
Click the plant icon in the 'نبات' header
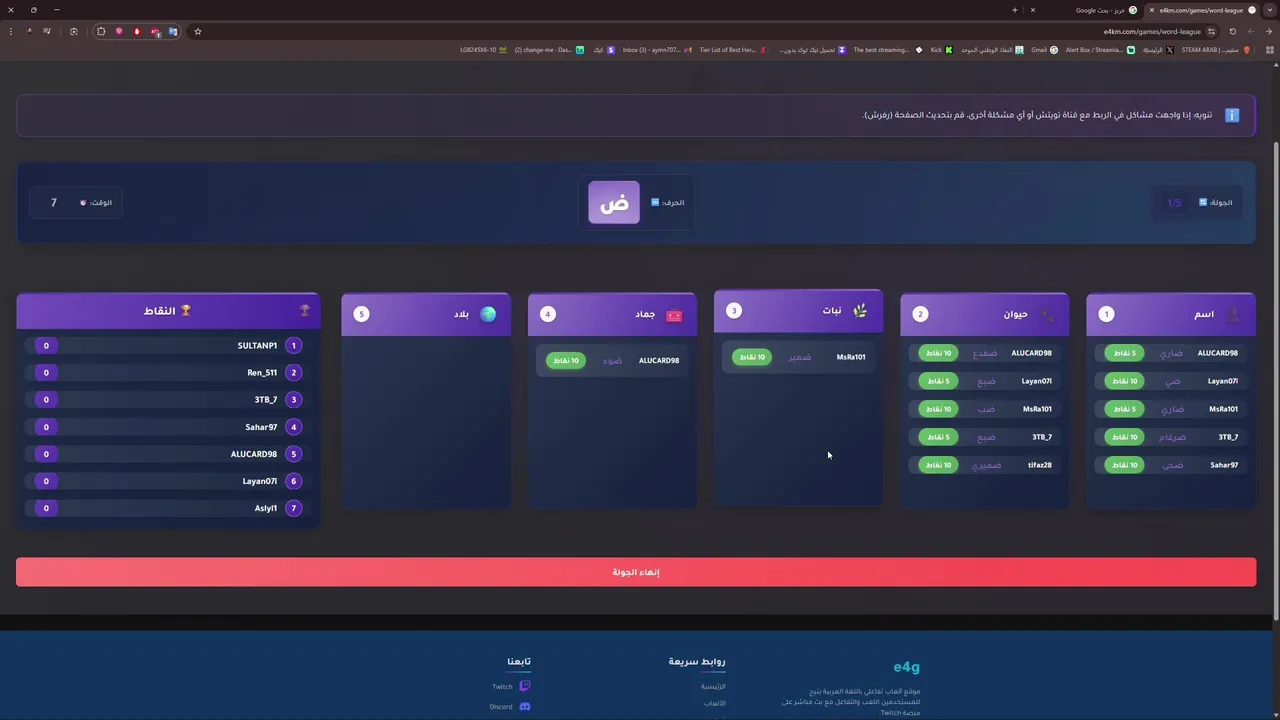pyautogui.click(x=860, y=311)
